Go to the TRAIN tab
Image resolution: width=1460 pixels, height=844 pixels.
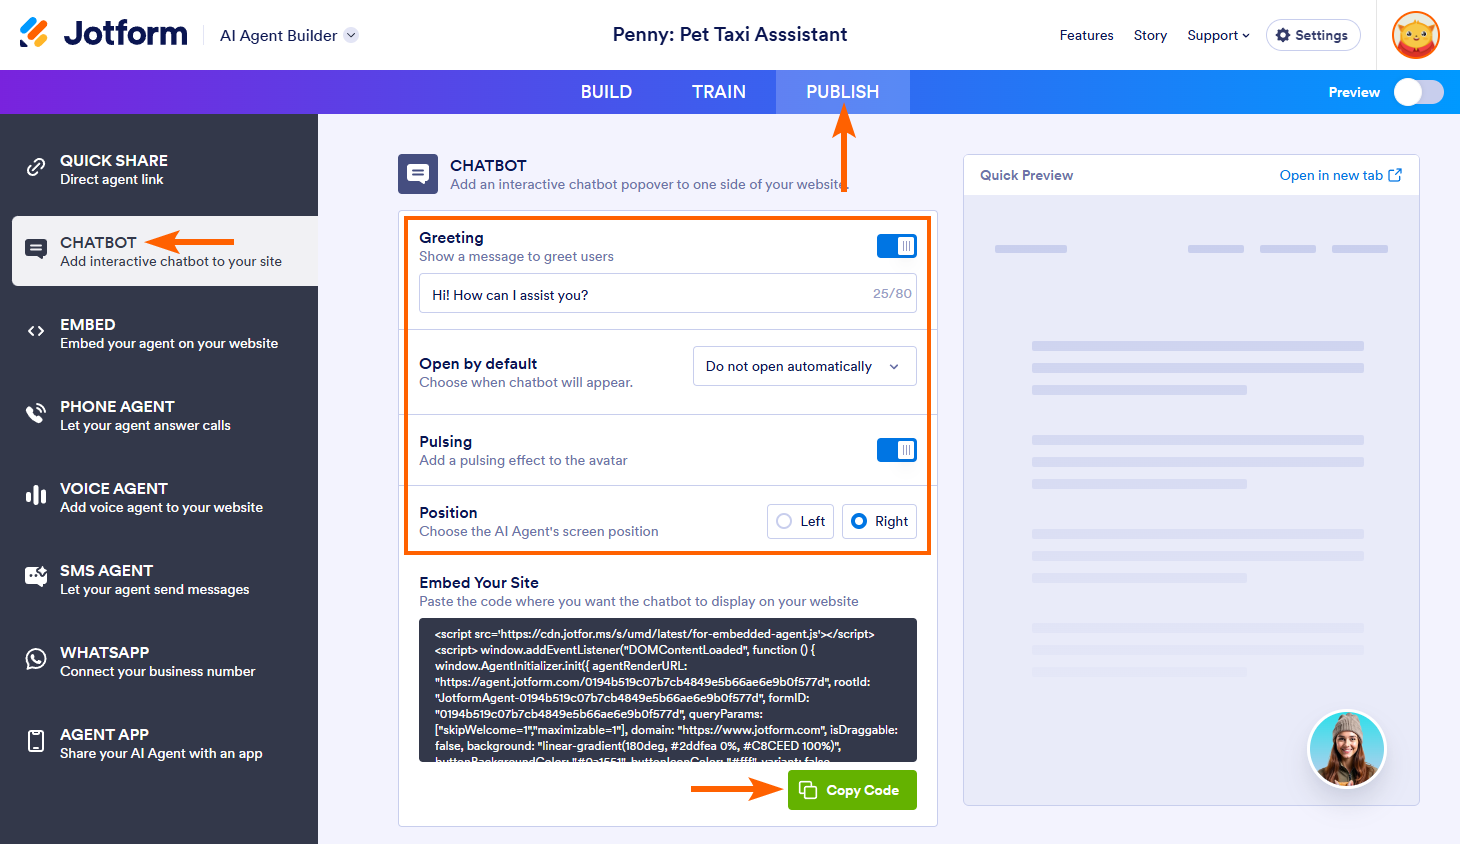(x=718, y=92)
